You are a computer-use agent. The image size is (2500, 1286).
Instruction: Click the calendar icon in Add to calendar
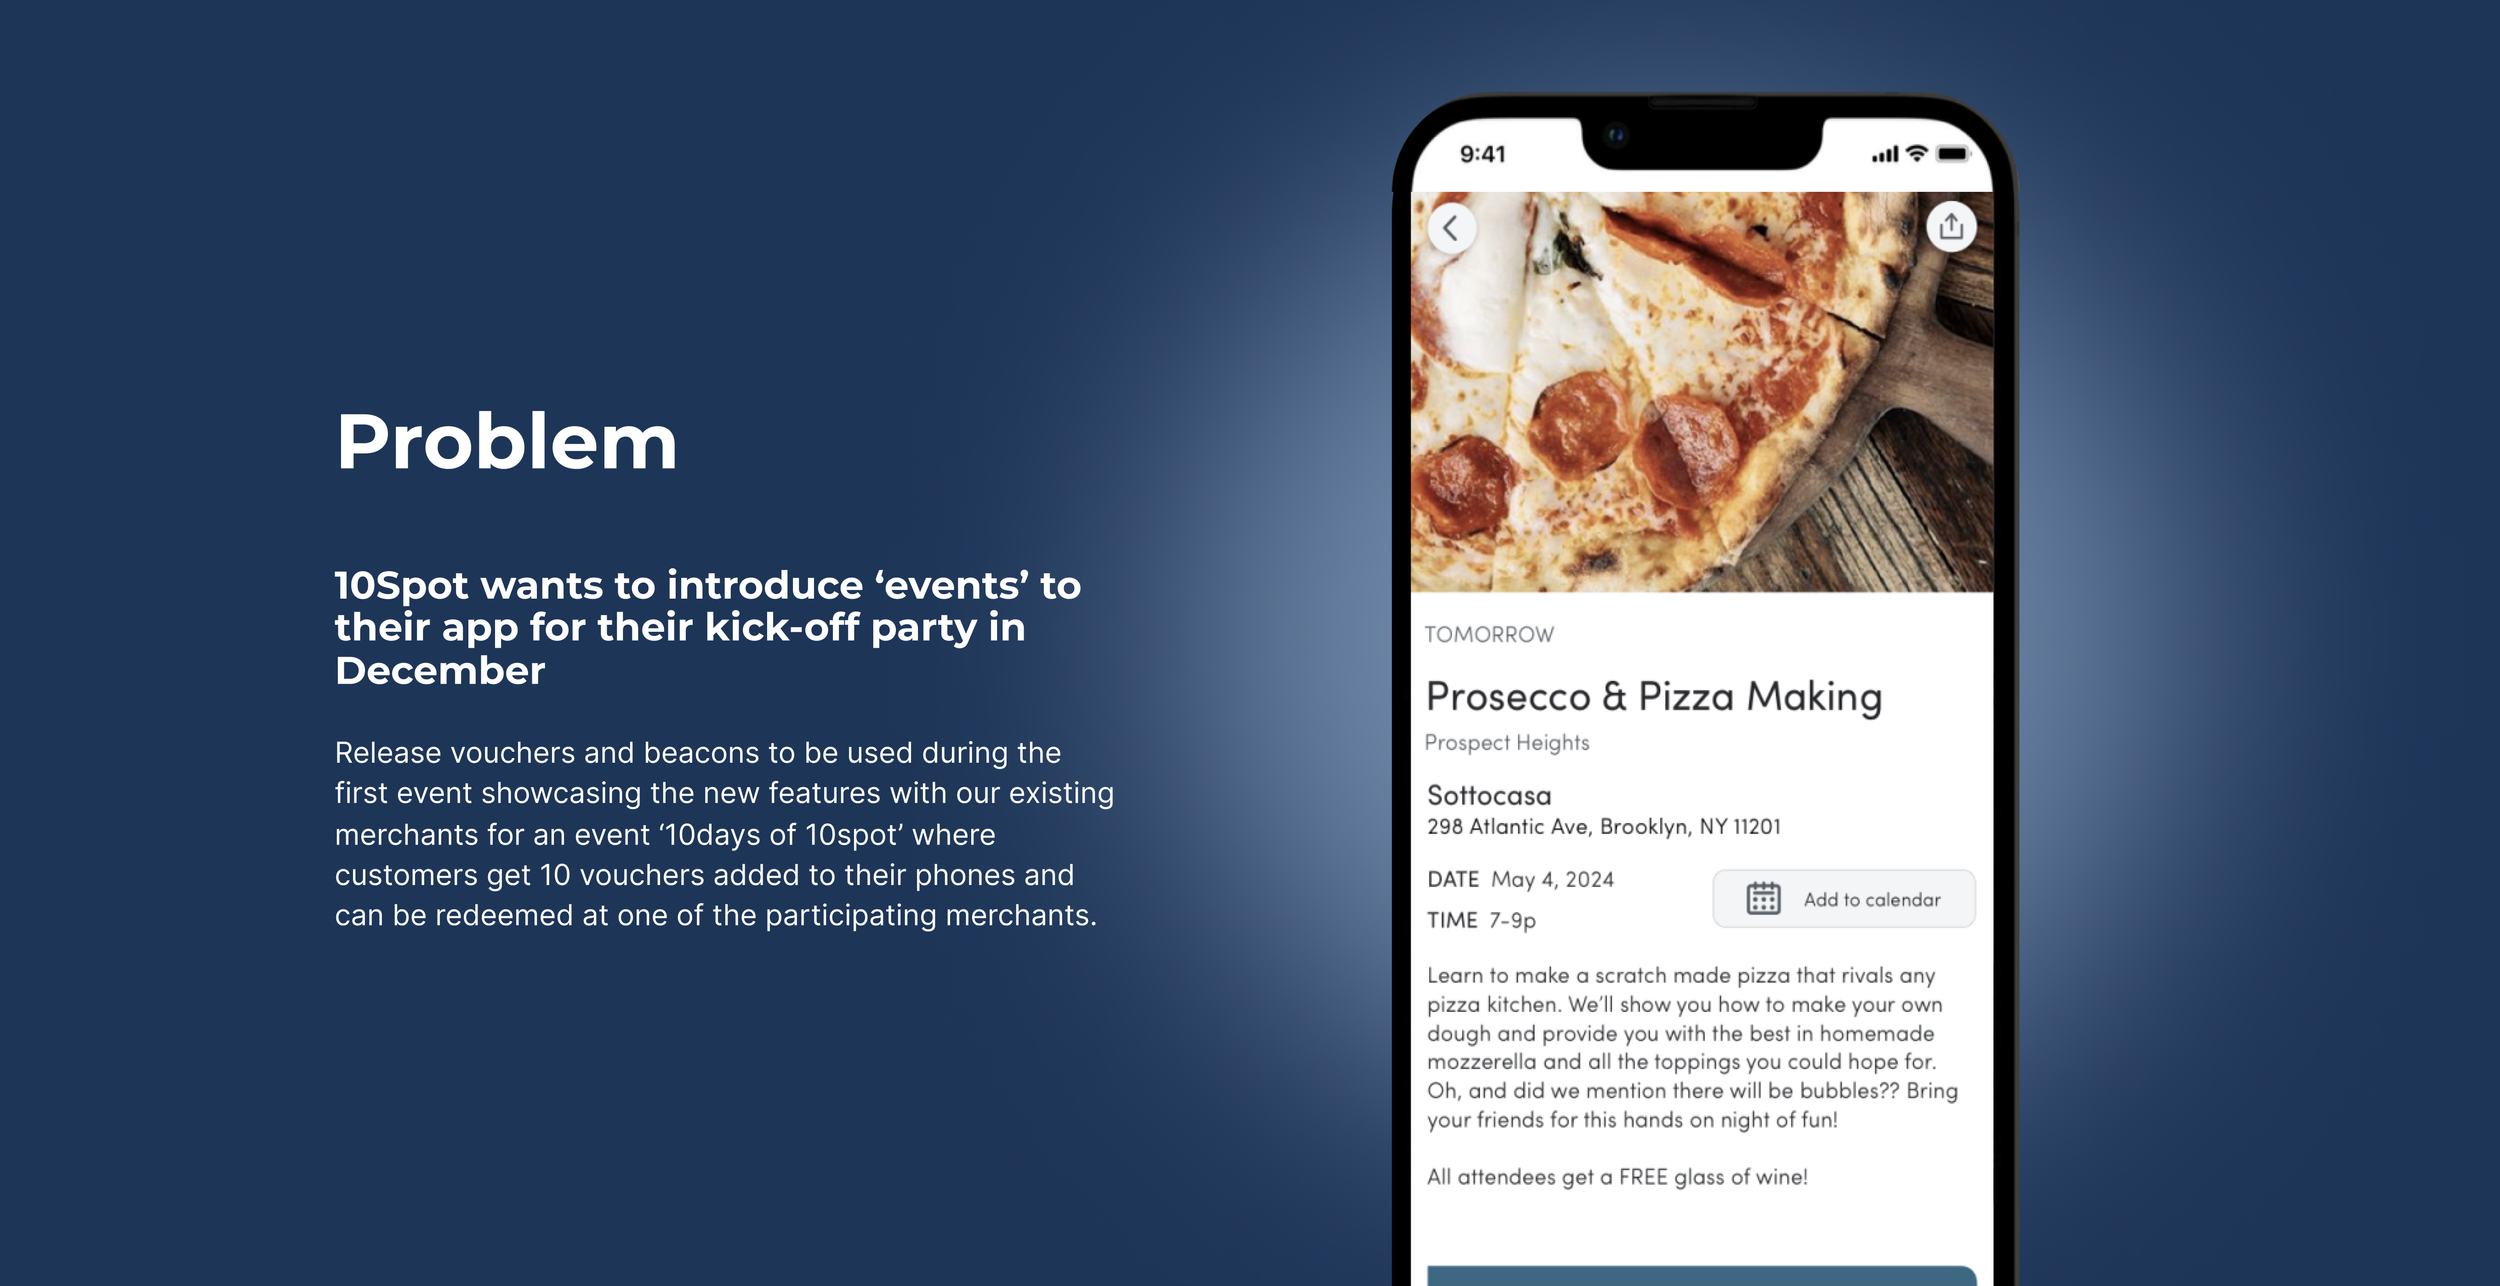(1763, 898)
